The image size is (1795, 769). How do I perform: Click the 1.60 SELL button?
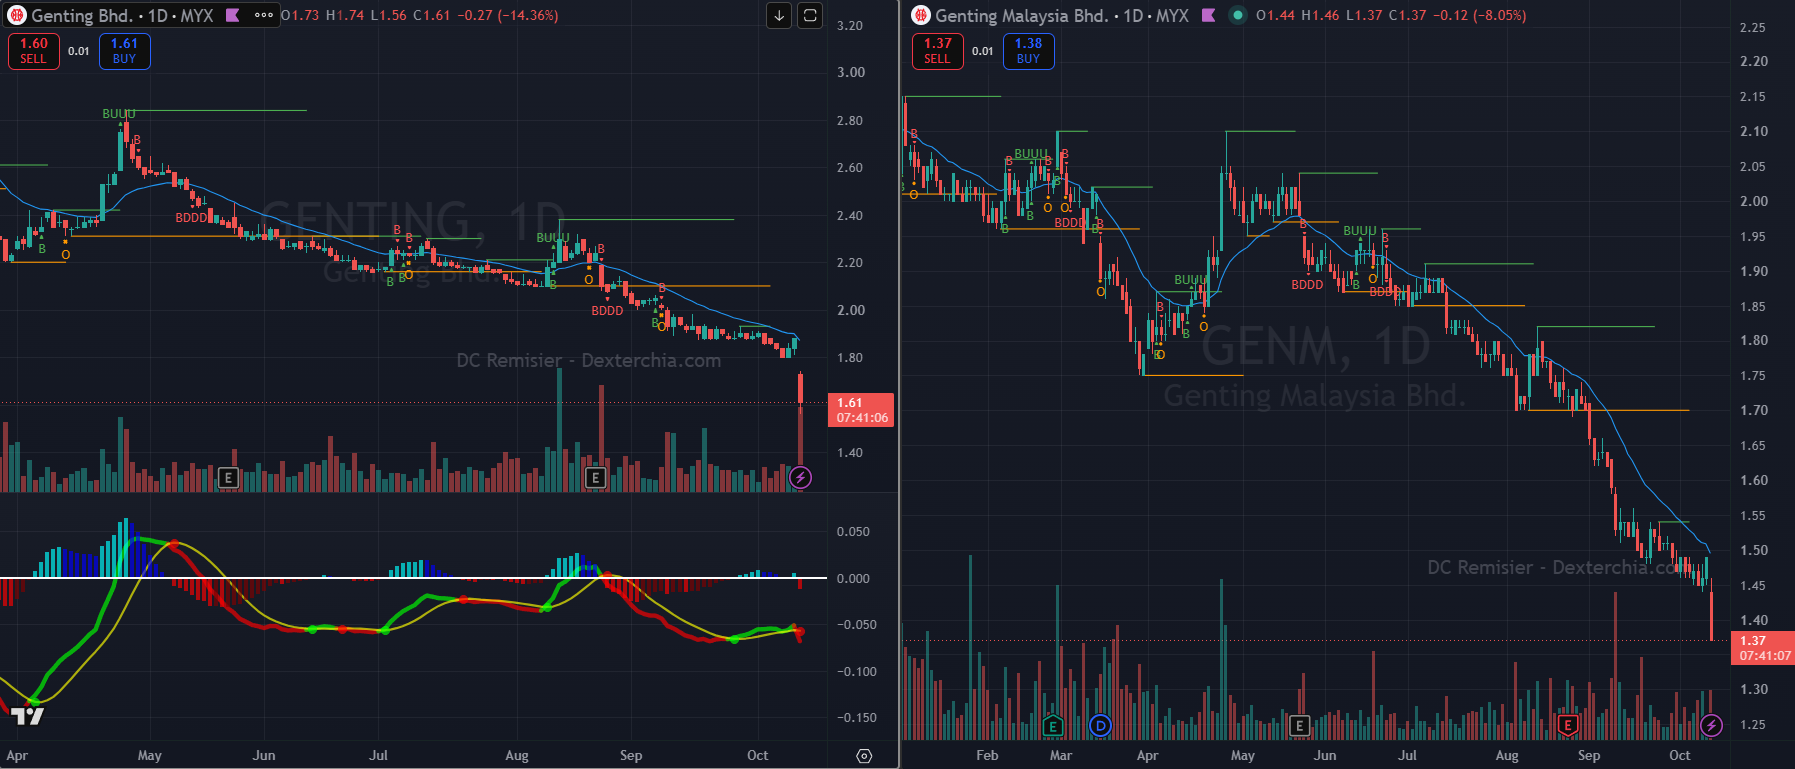coord(34,51)
